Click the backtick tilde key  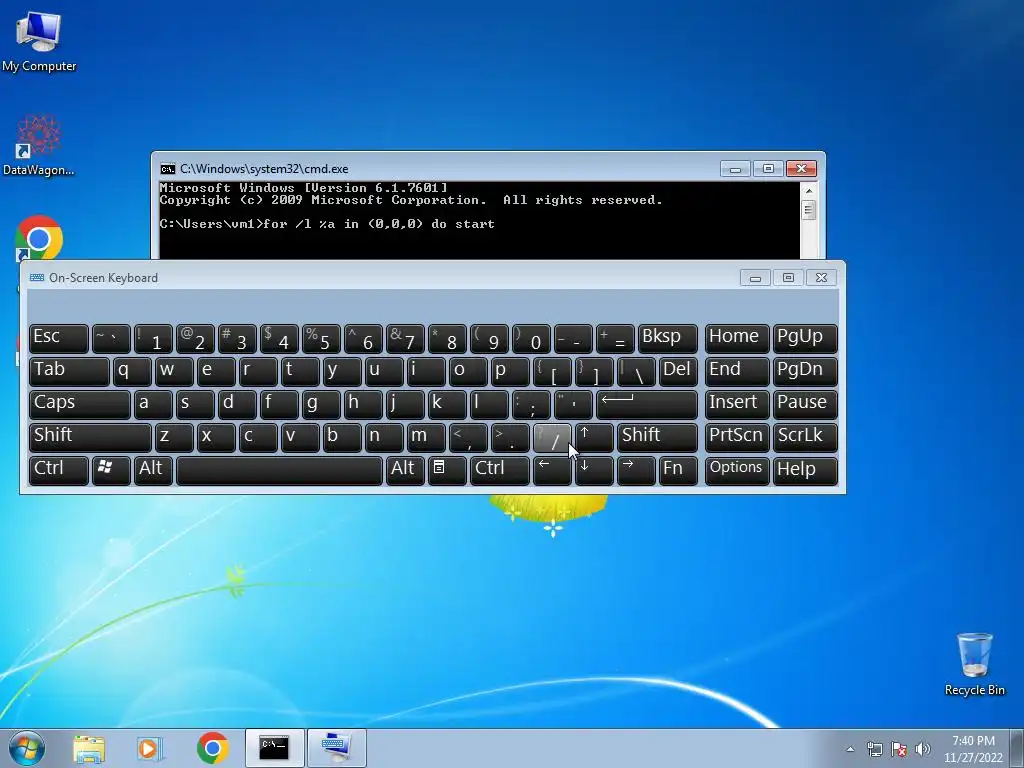111,338
